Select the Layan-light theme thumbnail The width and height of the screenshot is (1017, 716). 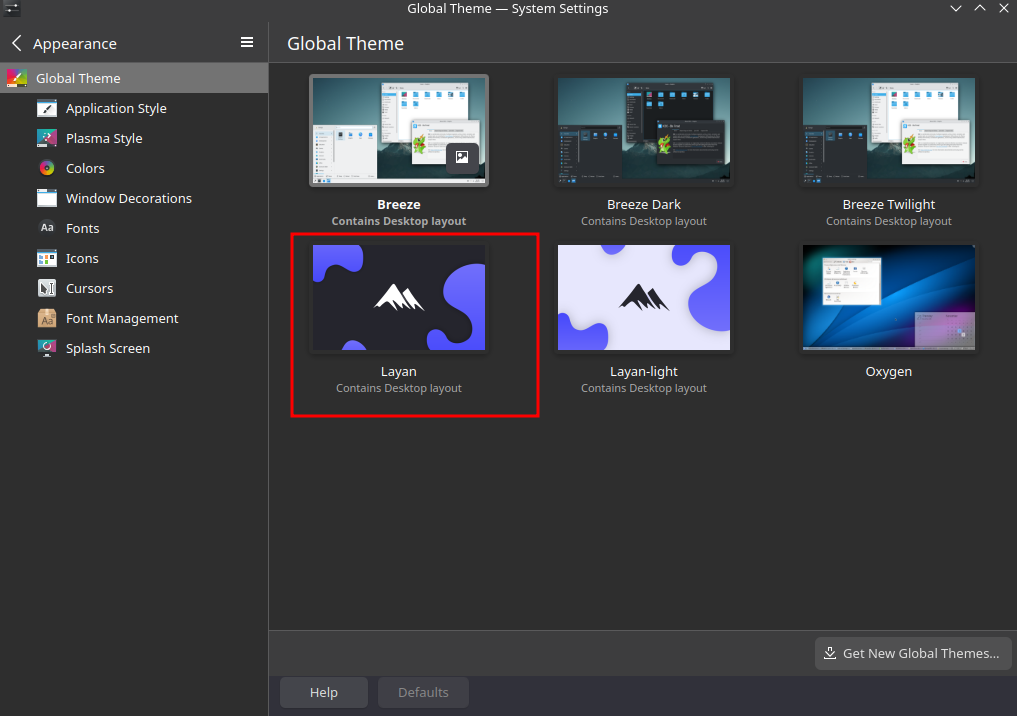click(x=643, y=297)
